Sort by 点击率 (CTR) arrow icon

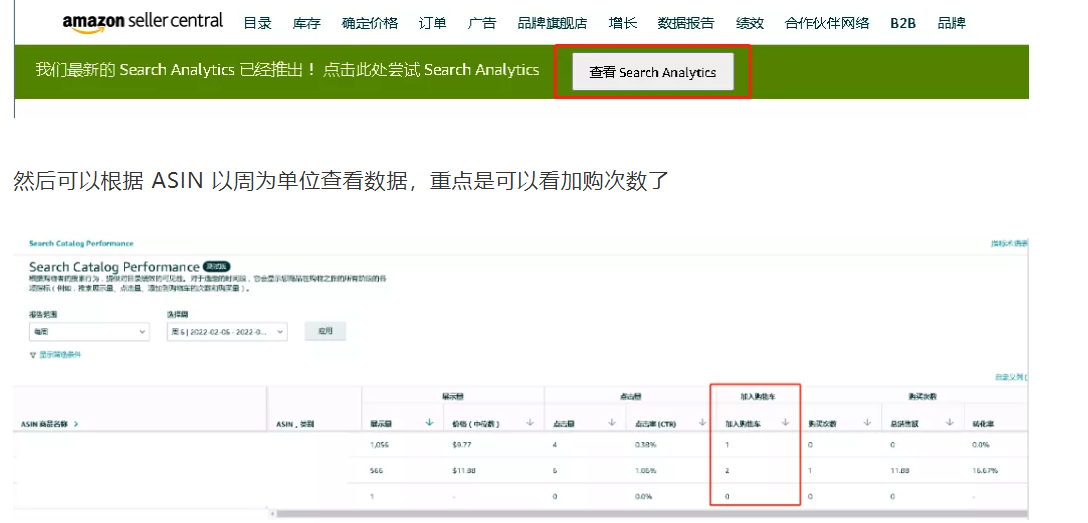(702, 422)
